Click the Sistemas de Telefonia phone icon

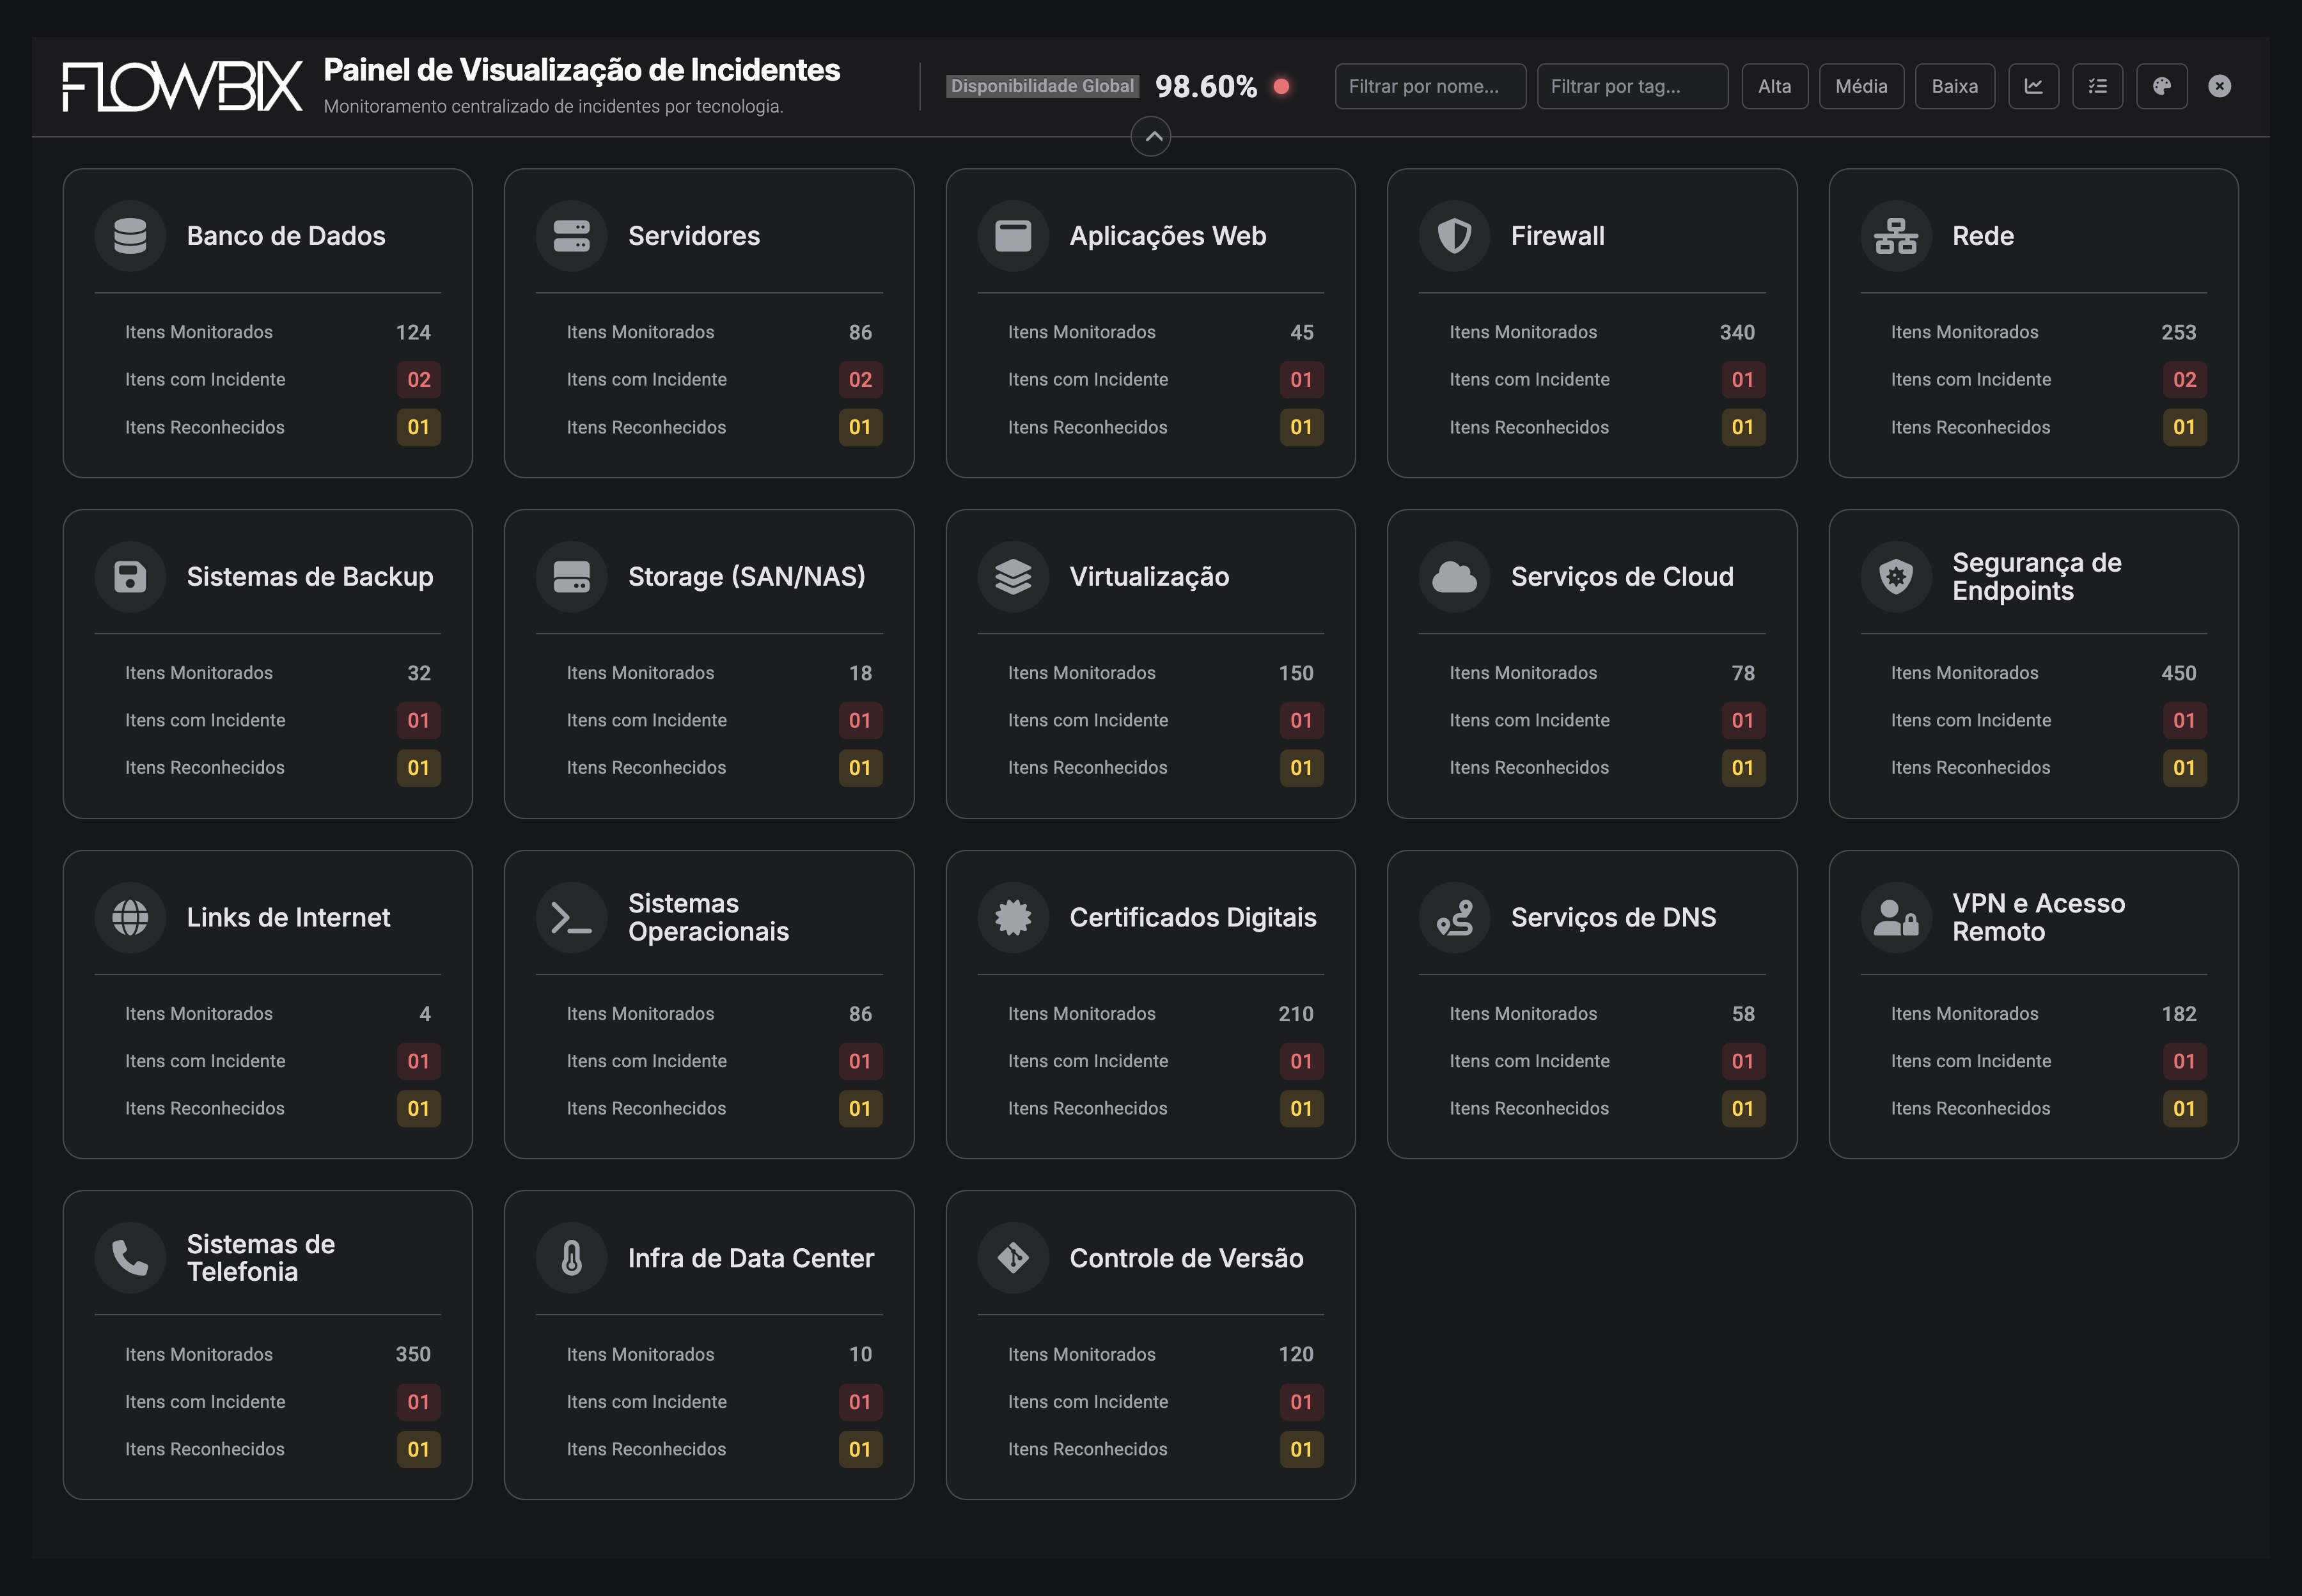130,1258
